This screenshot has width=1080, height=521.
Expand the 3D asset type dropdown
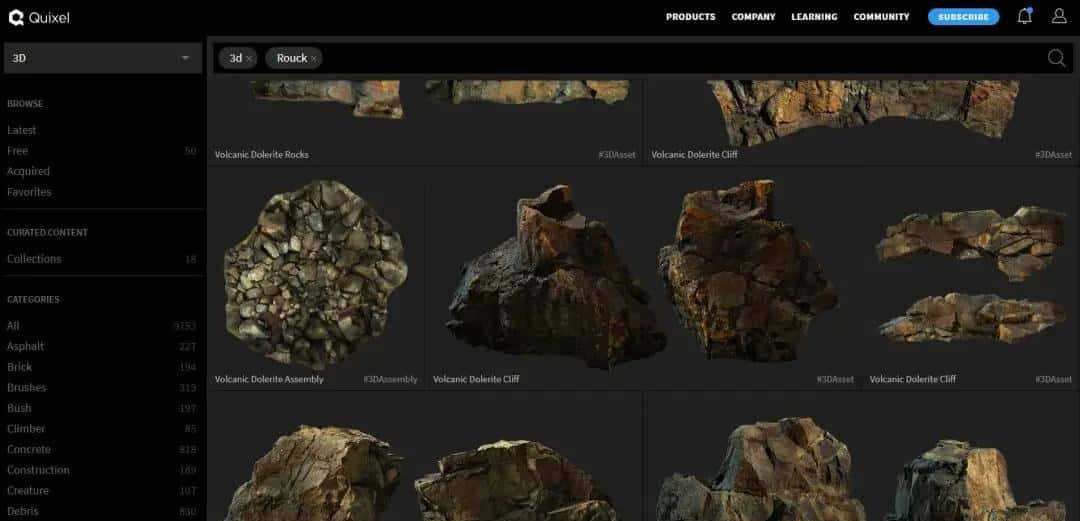185,58
